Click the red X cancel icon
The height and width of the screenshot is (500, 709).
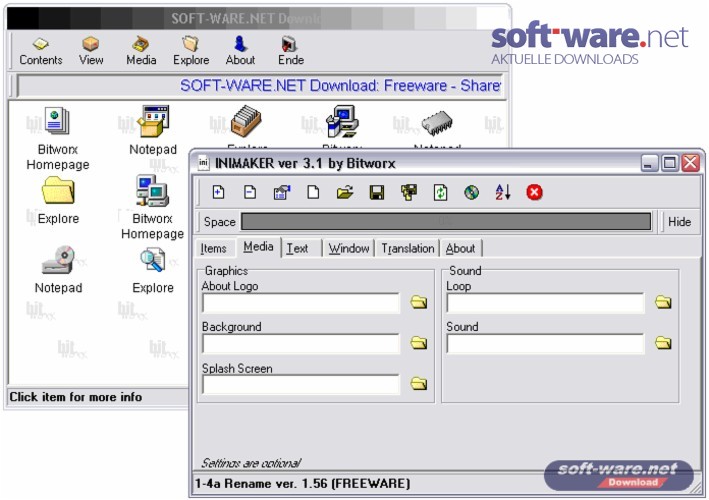[x=534, y=192]
